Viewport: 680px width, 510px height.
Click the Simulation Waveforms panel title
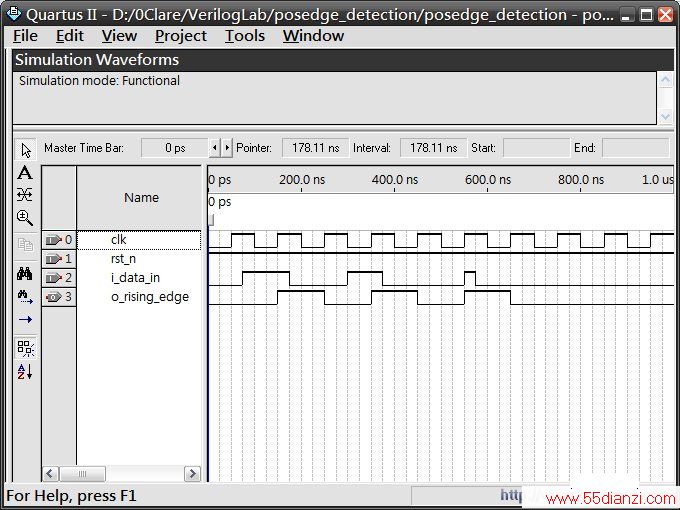[x=97, y=60]
